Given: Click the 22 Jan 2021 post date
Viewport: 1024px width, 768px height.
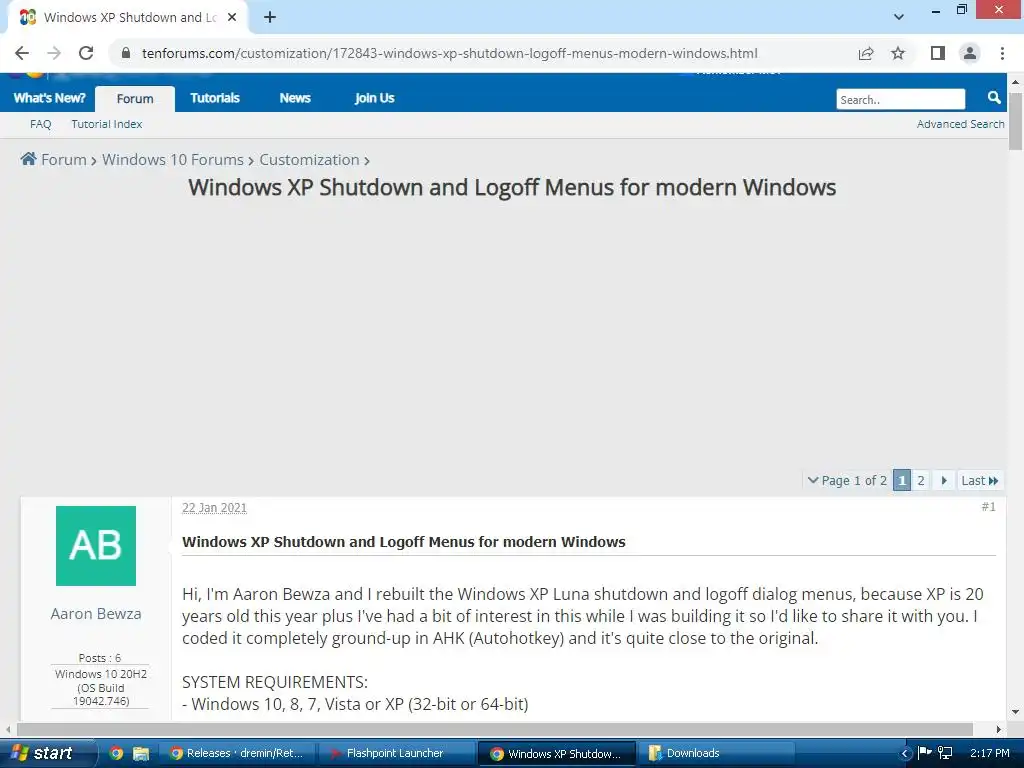Looking at the screenshot, I should tap(214, 507).
